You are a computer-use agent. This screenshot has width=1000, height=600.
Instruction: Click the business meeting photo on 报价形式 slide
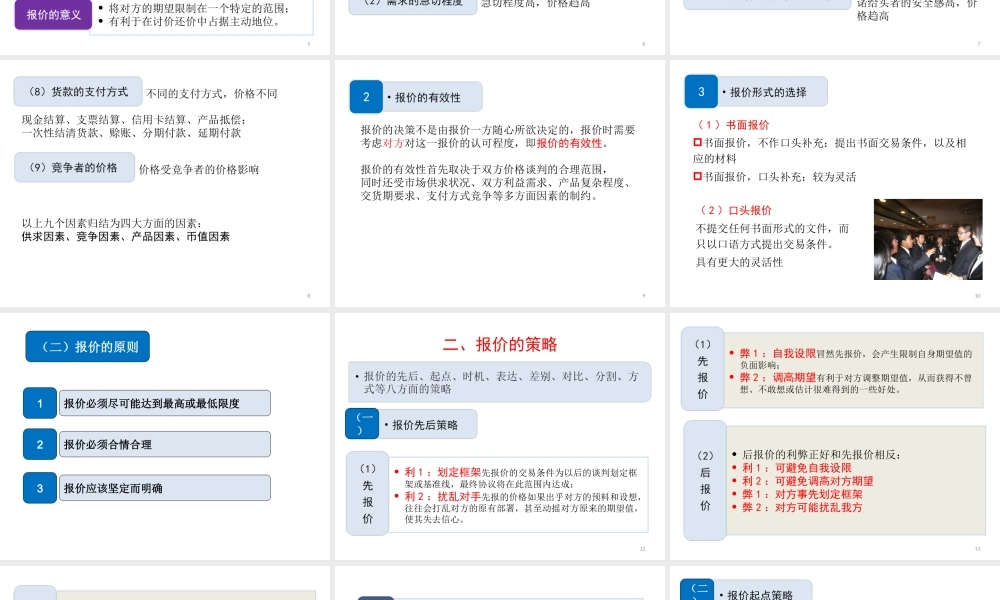coord(928,239)
